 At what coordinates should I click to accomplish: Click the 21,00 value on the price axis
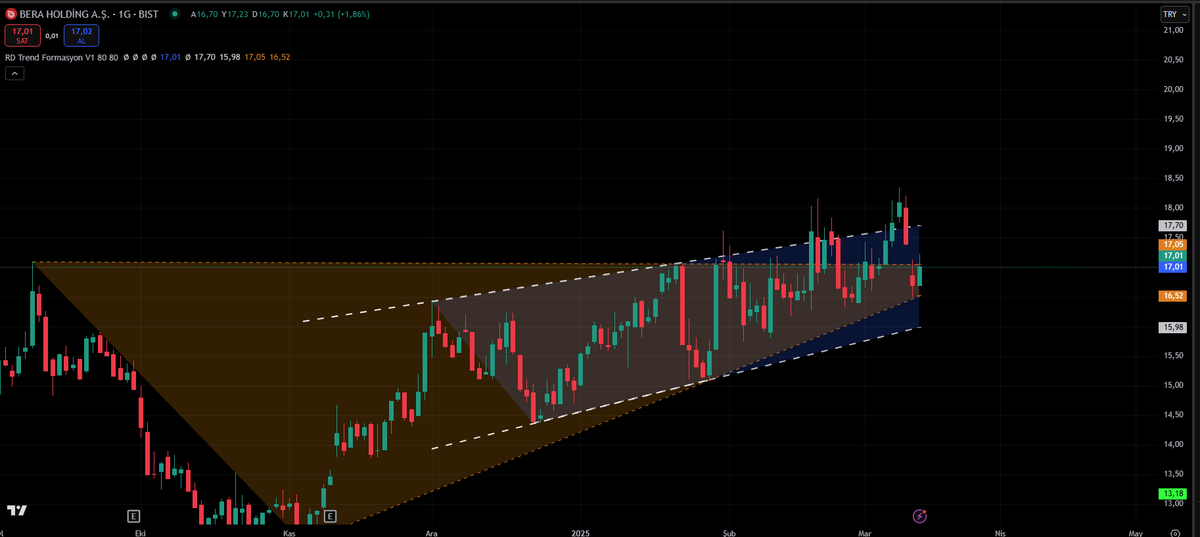pyautogui.click(x=1173, y=30)
